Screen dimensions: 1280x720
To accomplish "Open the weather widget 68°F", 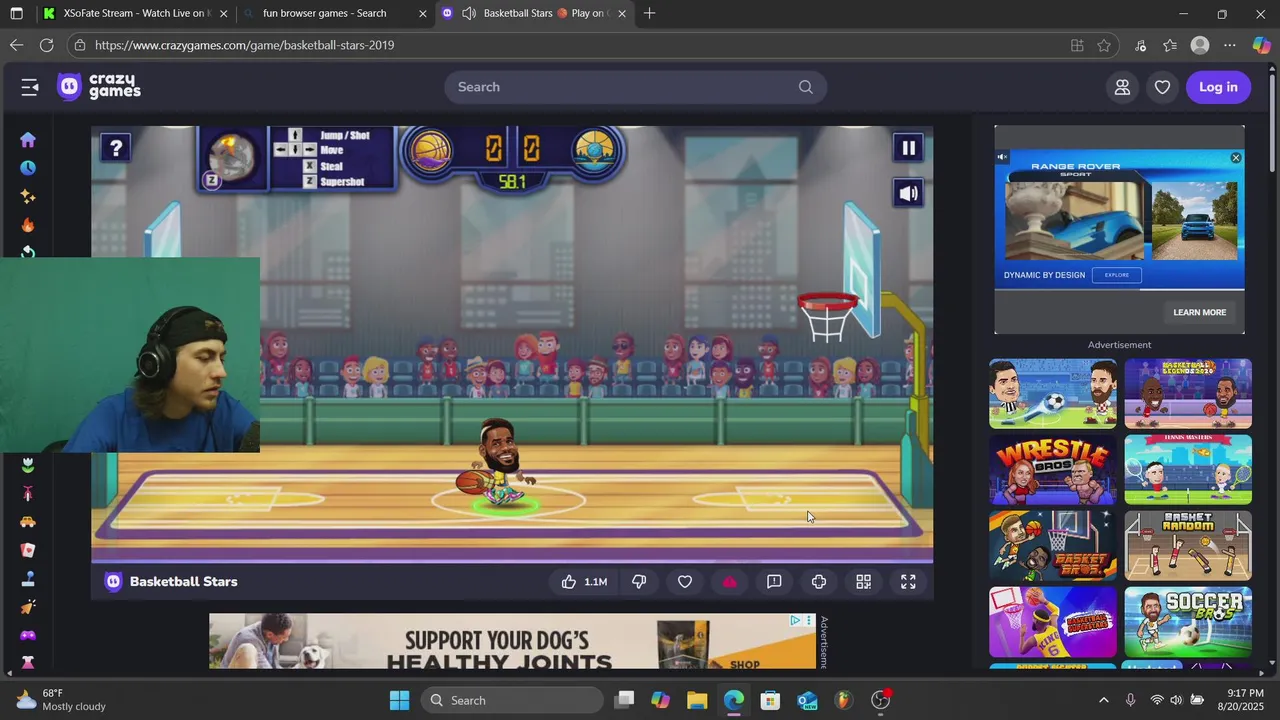I will [x=62, y=700].
